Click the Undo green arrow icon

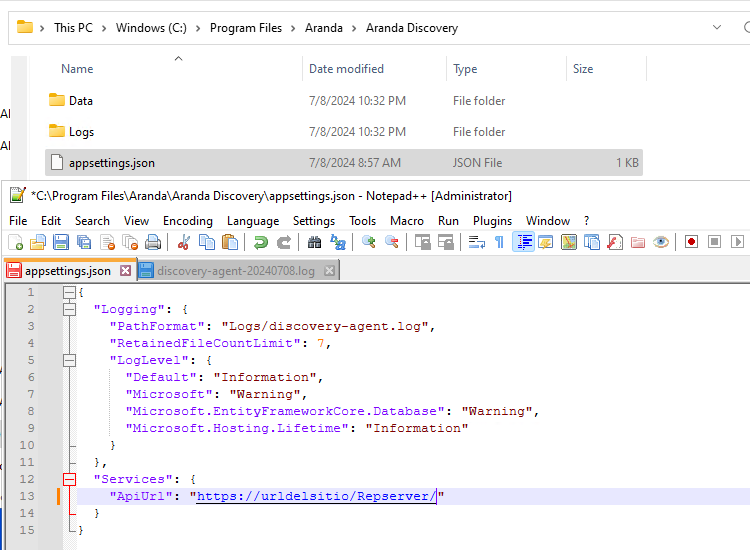click(x=261, y=242)
